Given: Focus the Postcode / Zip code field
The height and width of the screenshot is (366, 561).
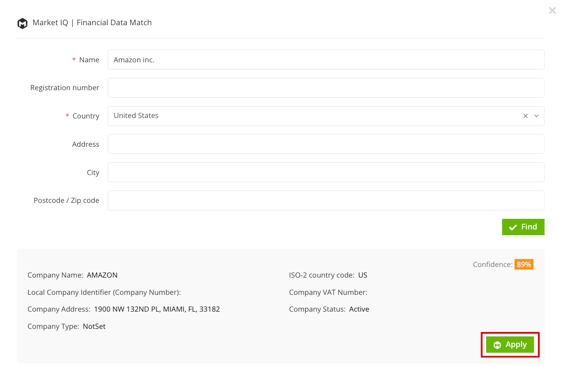Looking at the screenshot, I should click(326, 200).
